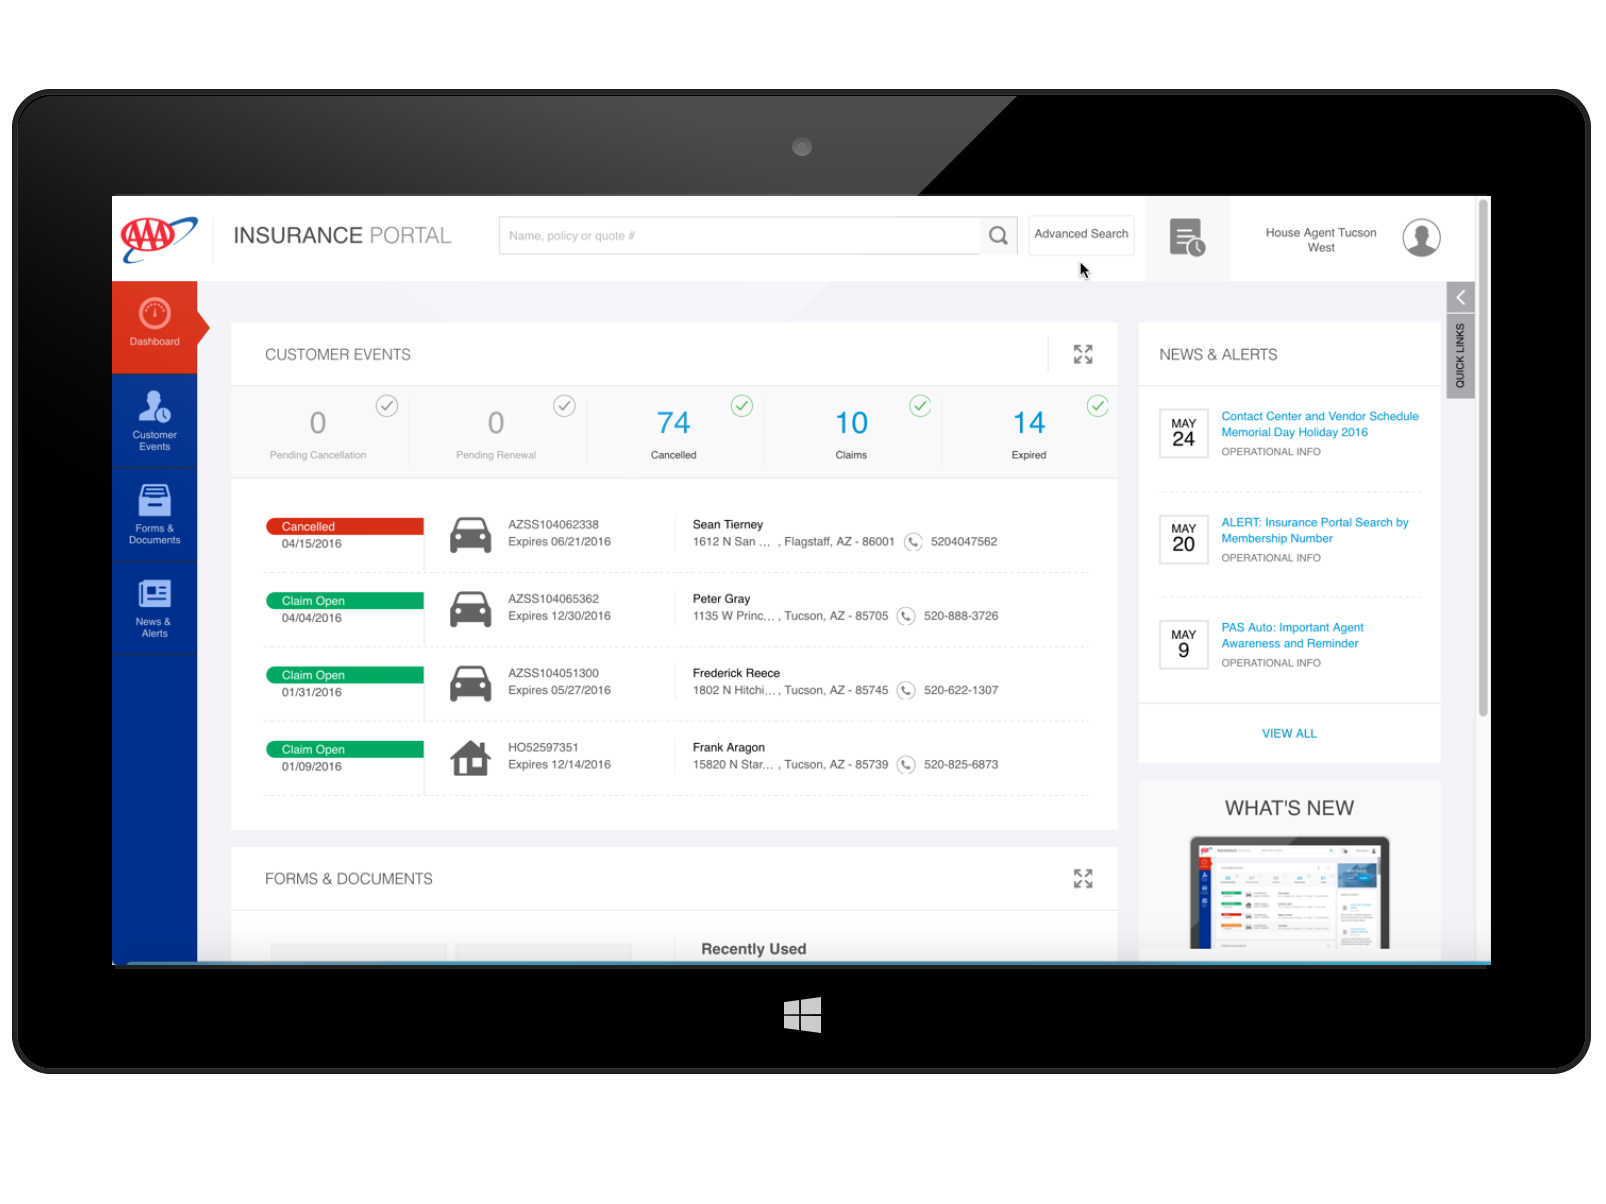Image resolution: width=1606 pixels, height=1204 pixels.
Task: Toggle the Pending Cancellation checkmark filter
Action: point(387,405)
